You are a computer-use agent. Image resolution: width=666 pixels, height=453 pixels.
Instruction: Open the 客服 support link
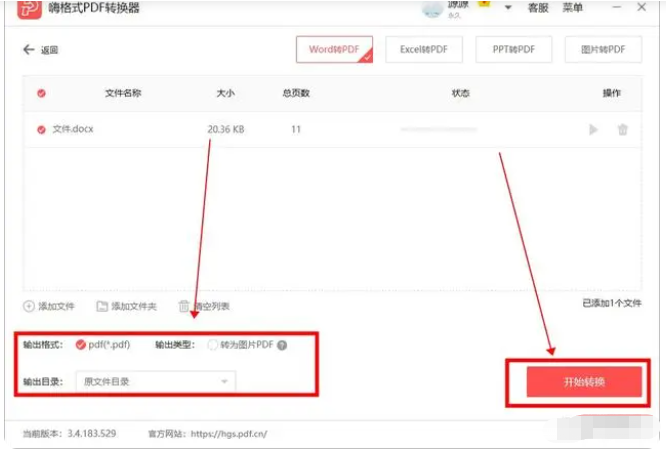[538, 8]
